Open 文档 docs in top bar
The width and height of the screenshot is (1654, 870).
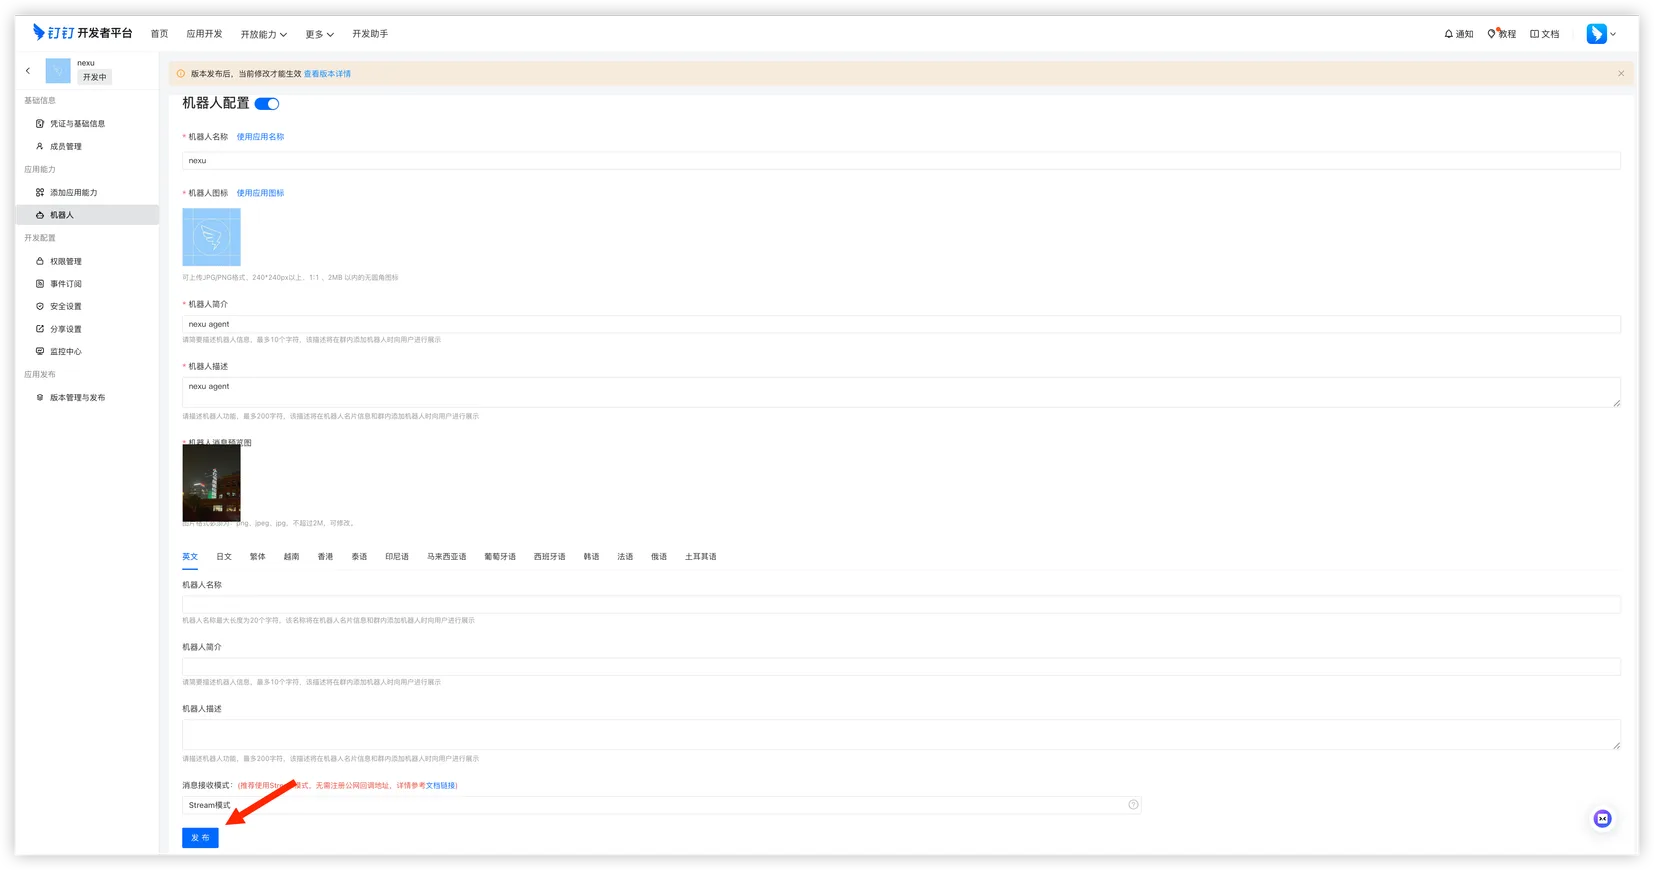click(1545, 34)
